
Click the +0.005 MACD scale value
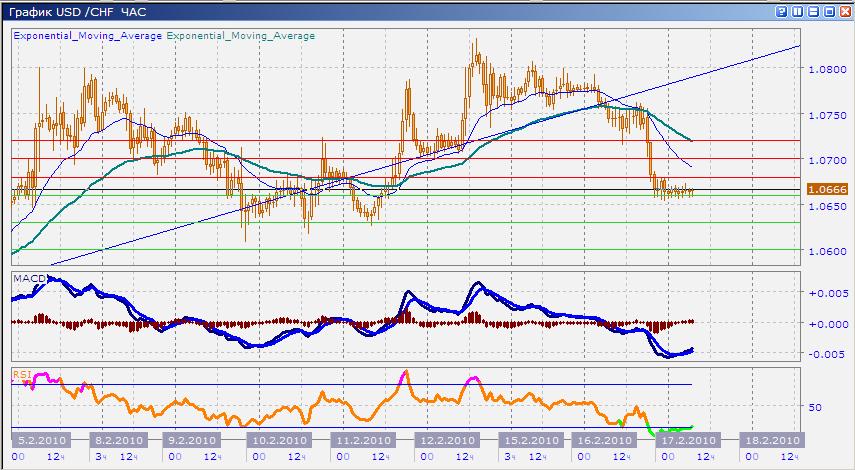[828, 293]
